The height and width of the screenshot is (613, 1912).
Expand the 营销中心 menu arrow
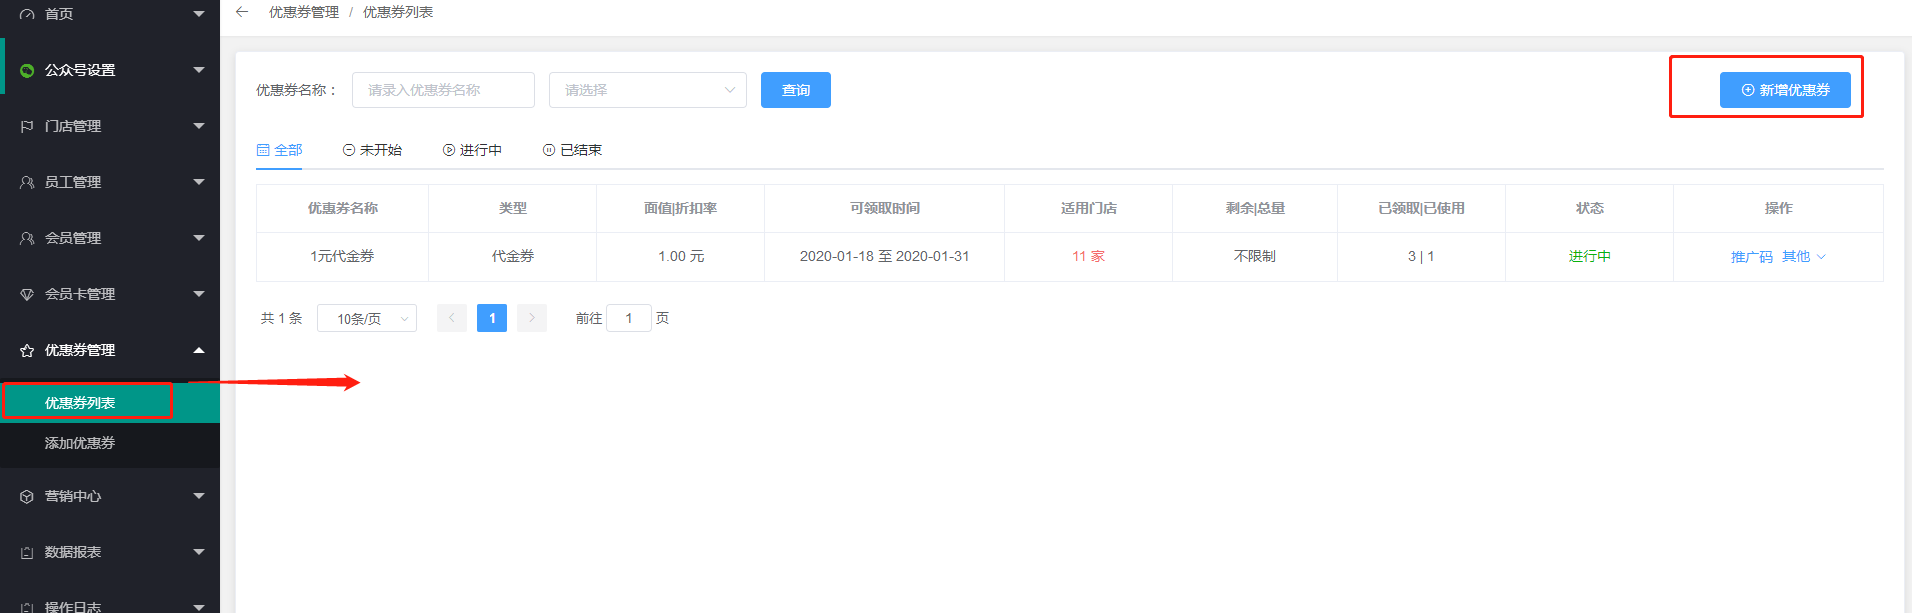199,496
